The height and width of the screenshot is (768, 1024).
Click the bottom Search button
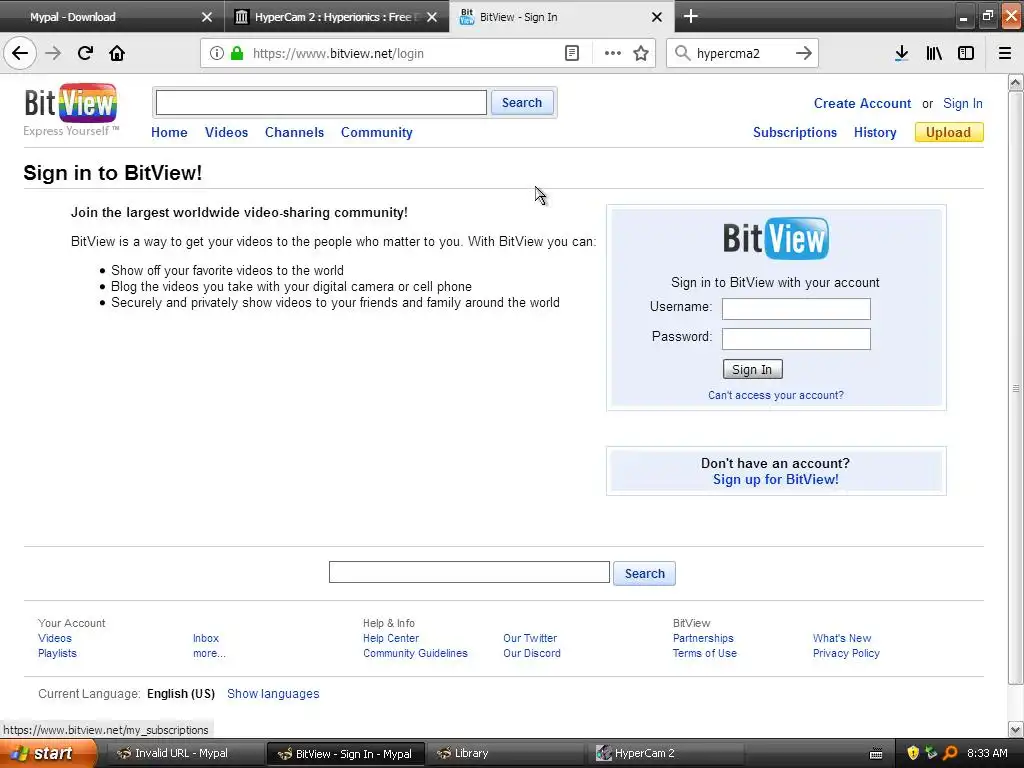pyautogui.click(x=645, y=573)
